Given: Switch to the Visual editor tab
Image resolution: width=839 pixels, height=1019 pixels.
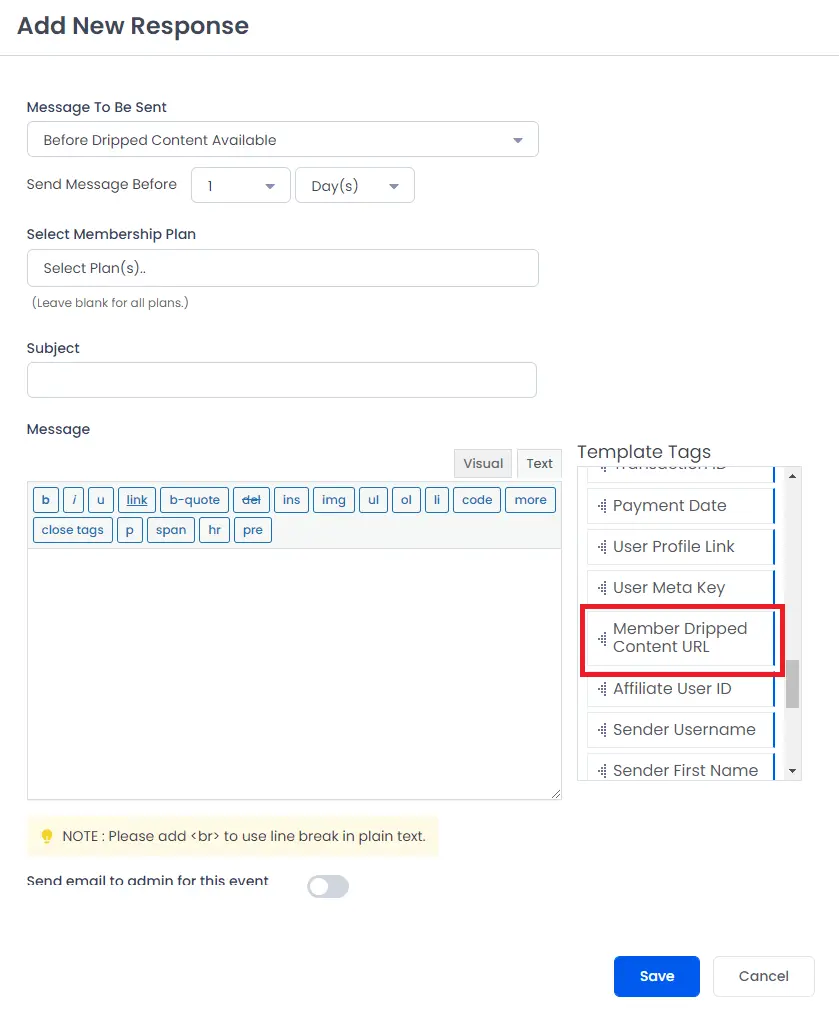Looking at the screenshot, I should click(x=483, y=463).
